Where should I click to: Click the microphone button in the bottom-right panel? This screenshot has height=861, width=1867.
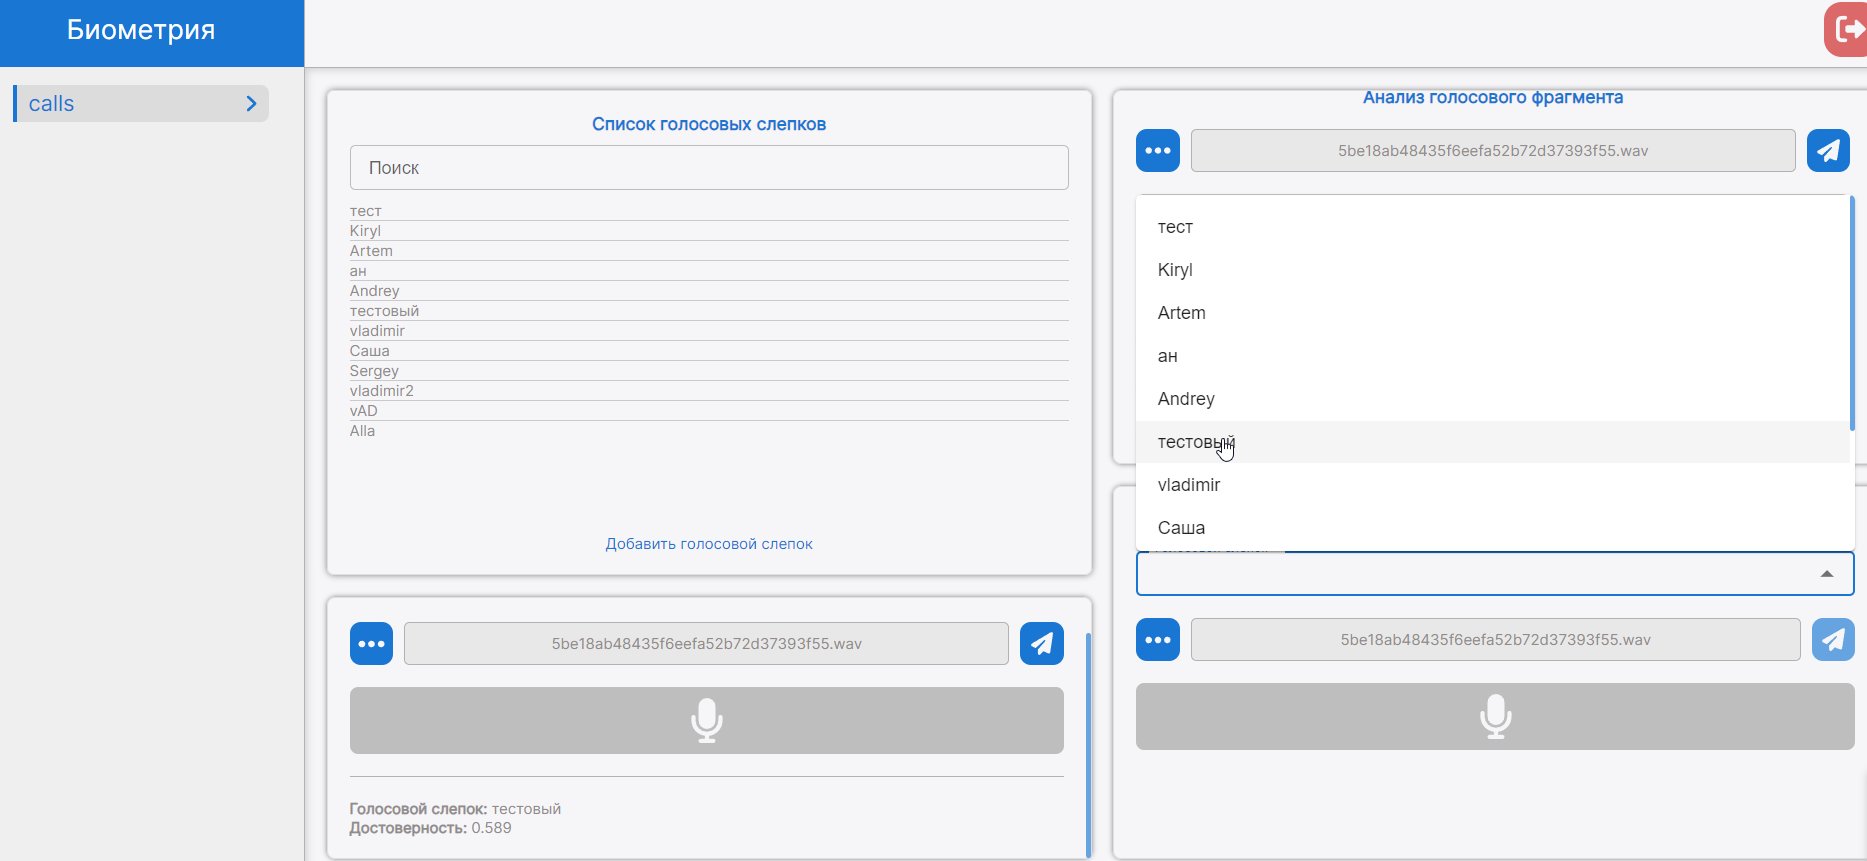click(1494, 716)
